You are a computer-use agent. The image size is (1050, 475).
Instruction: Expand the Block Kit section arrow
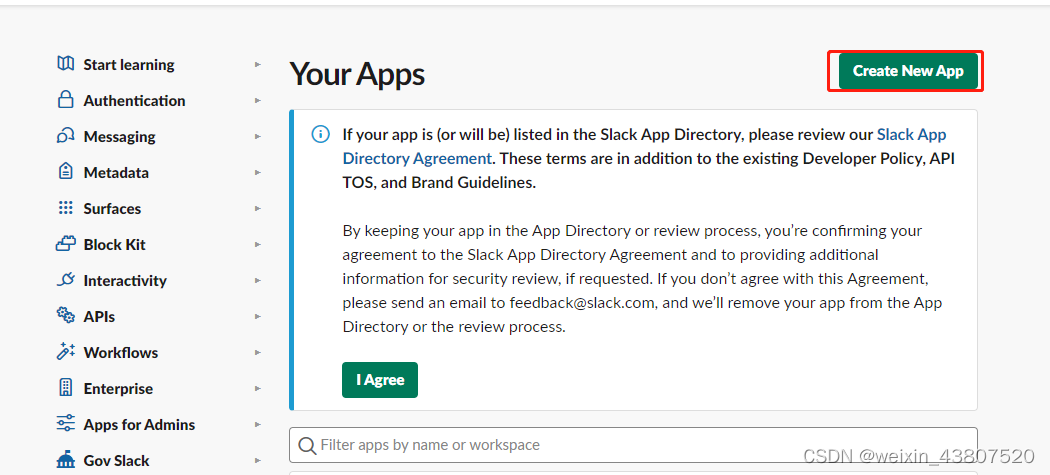258,245
